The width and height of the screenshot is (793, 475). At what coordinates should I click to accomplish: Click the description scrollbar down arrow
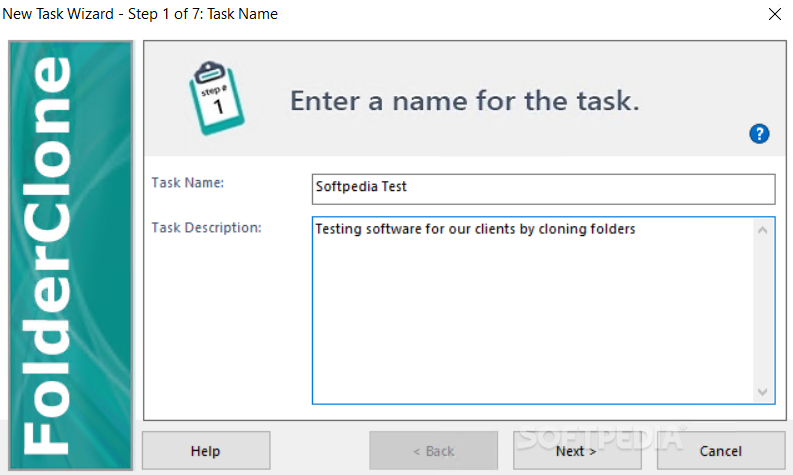pos(763,392)
